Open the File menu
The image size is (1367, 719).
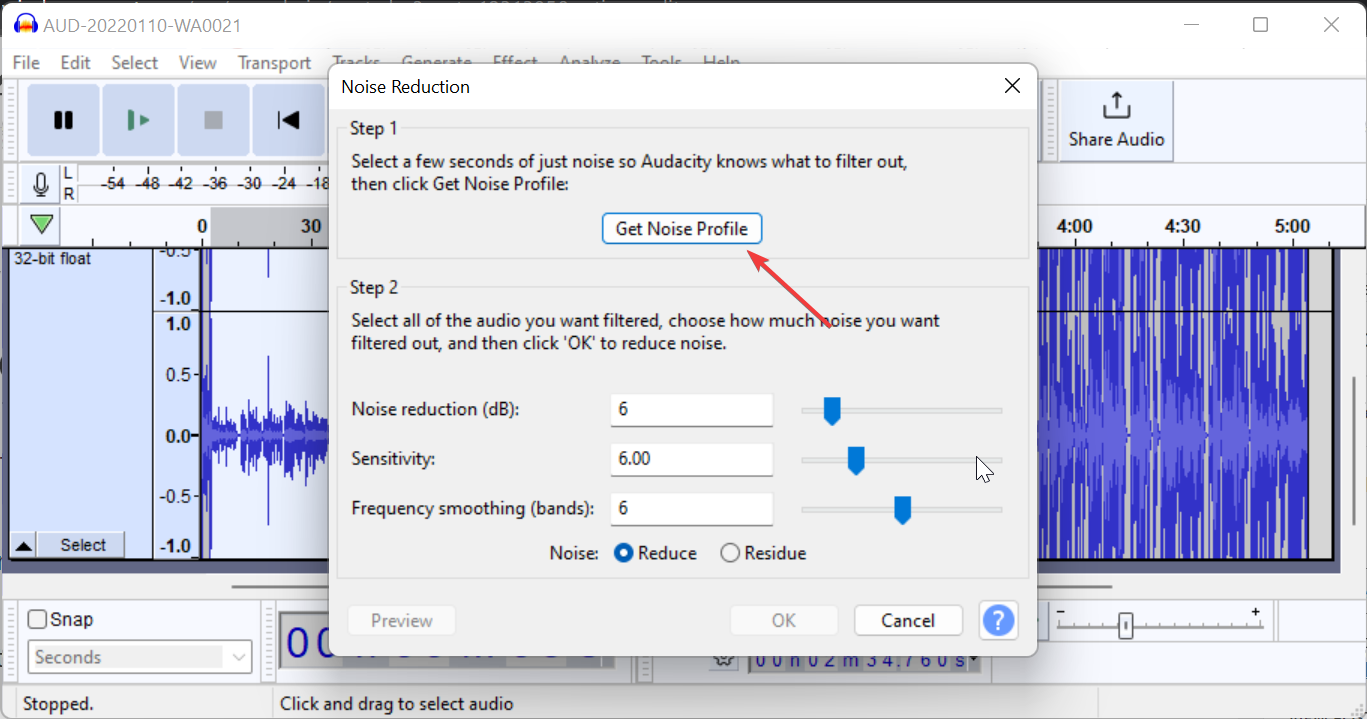pyautogui.click(x=26, y=62)
